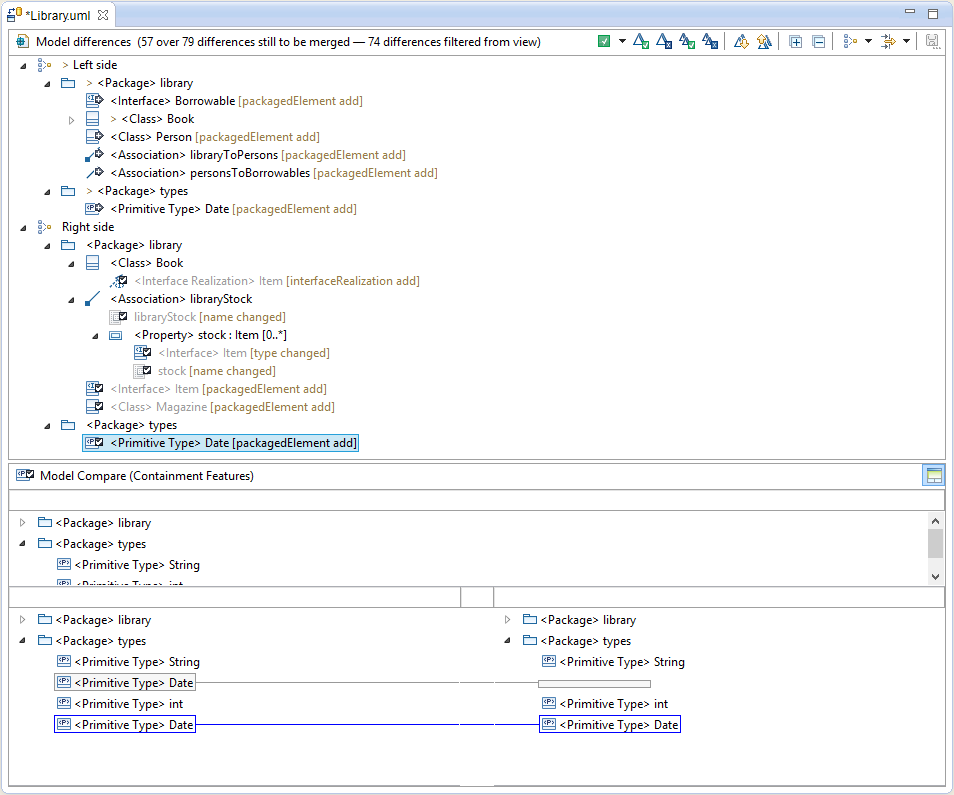Select Interface Borrowable in Left side tree
This screenshot has height=795, width=954.
click(x=173, y=101)
